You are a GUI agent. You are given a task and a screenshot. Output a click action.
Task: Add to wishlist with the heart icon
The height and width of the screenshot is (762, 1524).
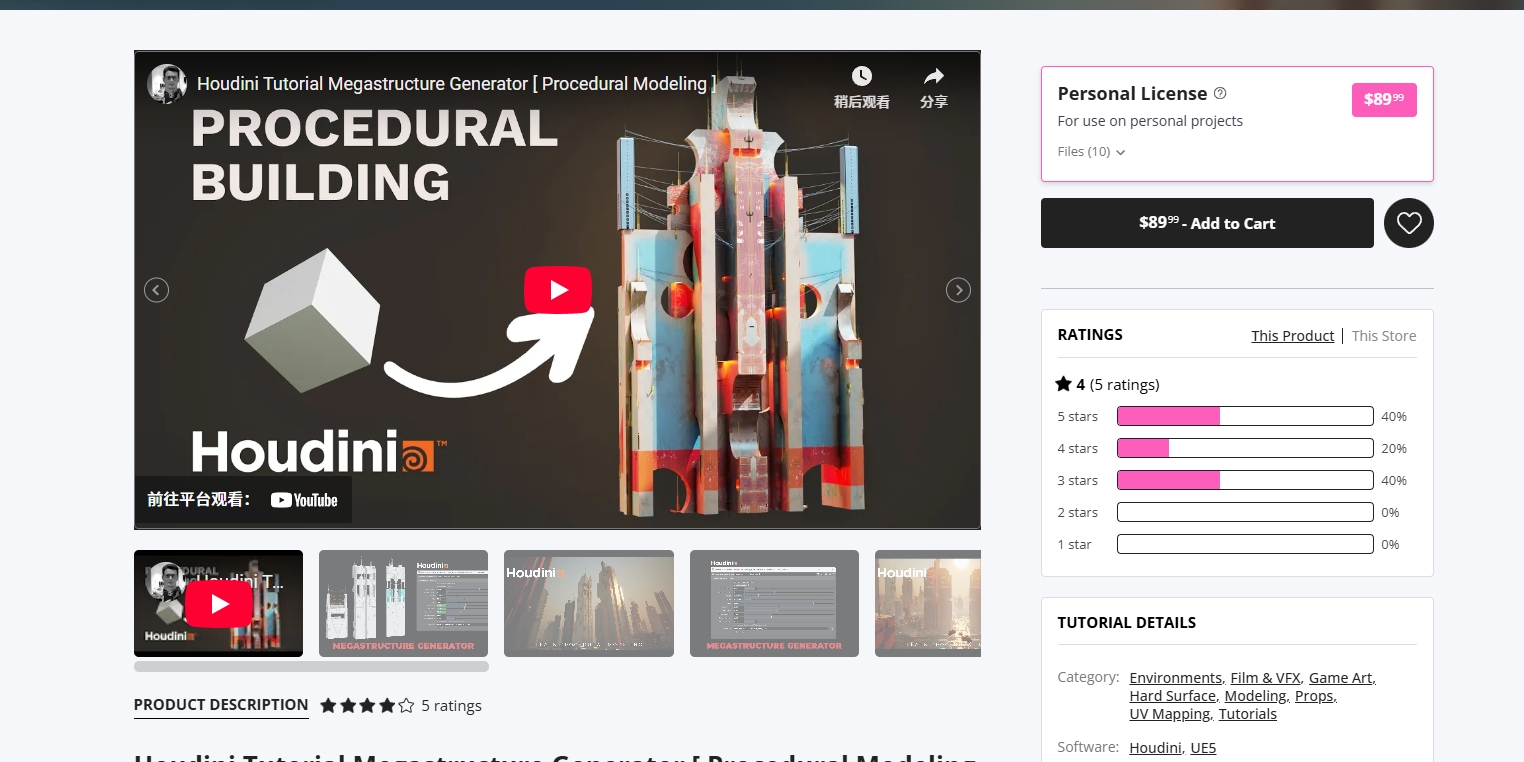coord(1409,223)
